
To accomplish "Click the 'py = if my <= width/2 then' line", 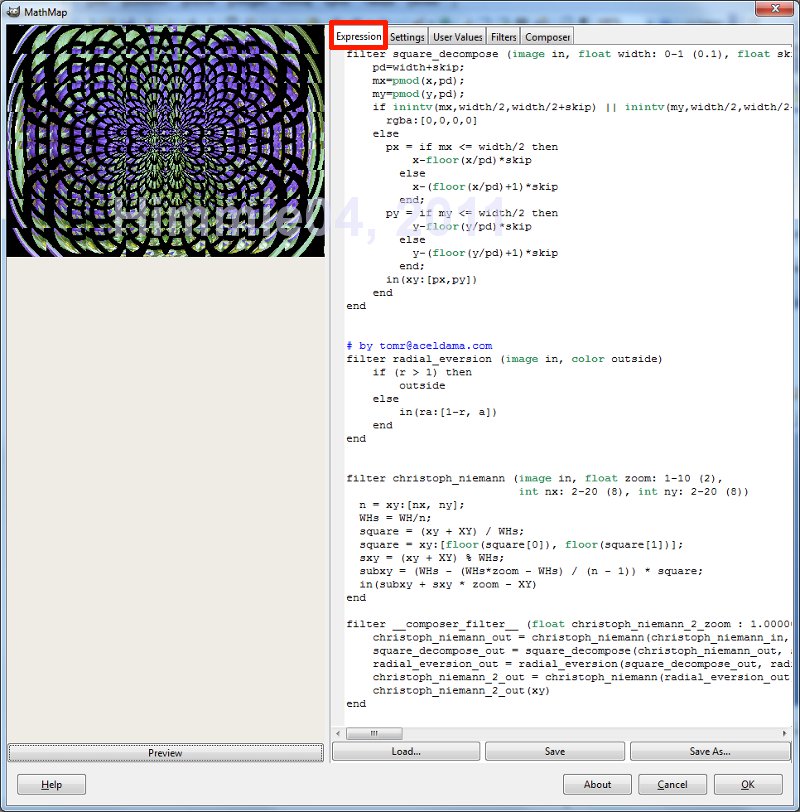I will click(472, 213).
